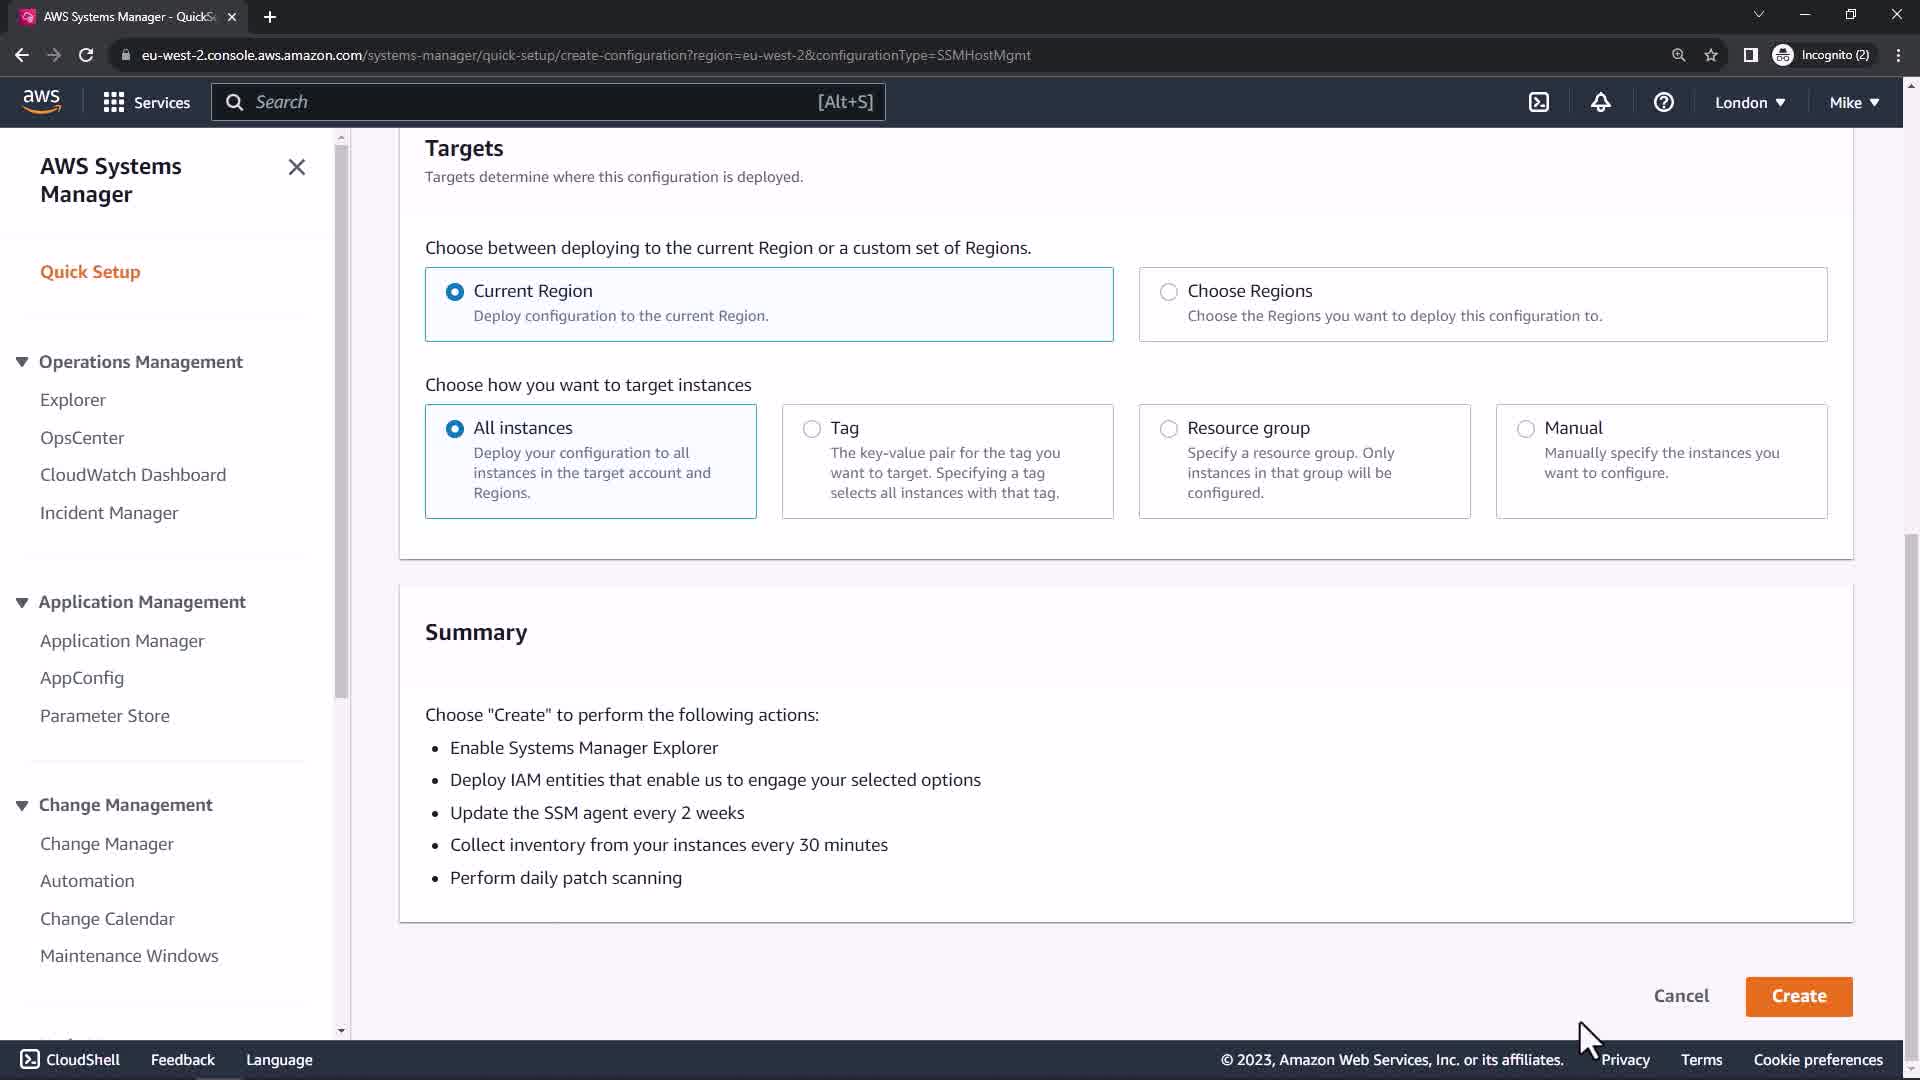Open the AWS support help icon
Screen dimensions: 1920x1080
(1663, 102)
